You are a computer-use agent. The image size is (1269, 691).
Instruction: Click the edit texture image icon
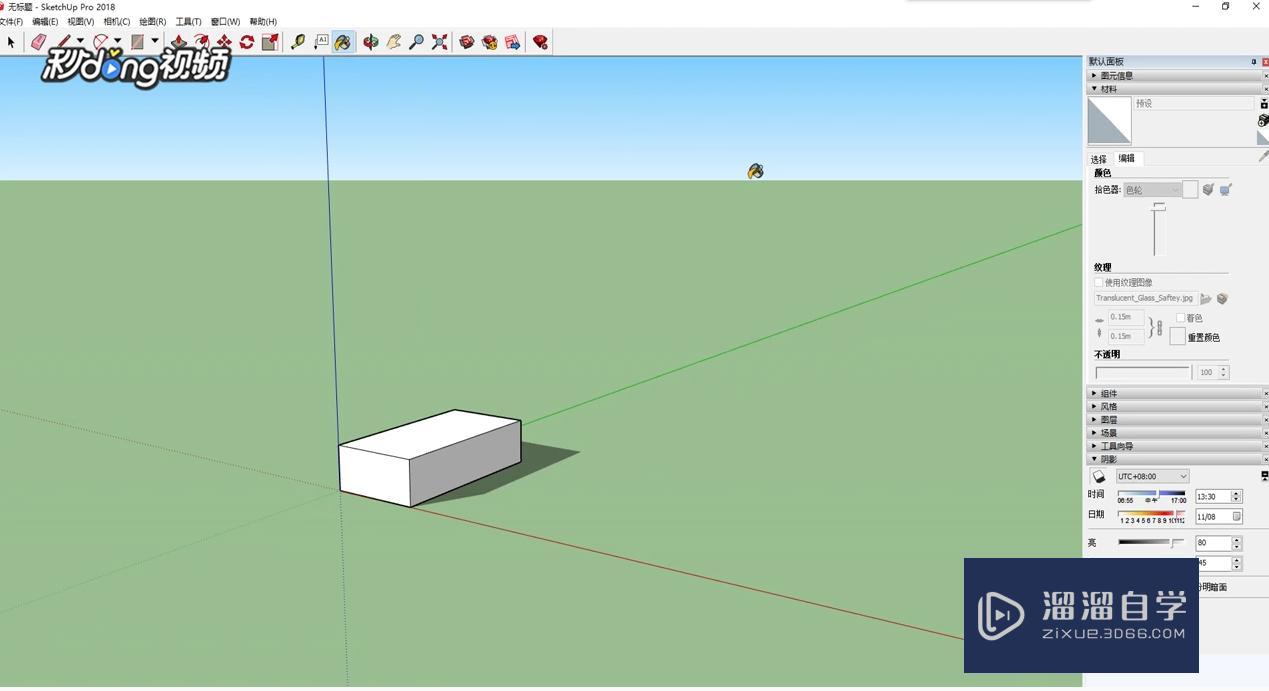pyautogui.click(x=1222, y=298)
